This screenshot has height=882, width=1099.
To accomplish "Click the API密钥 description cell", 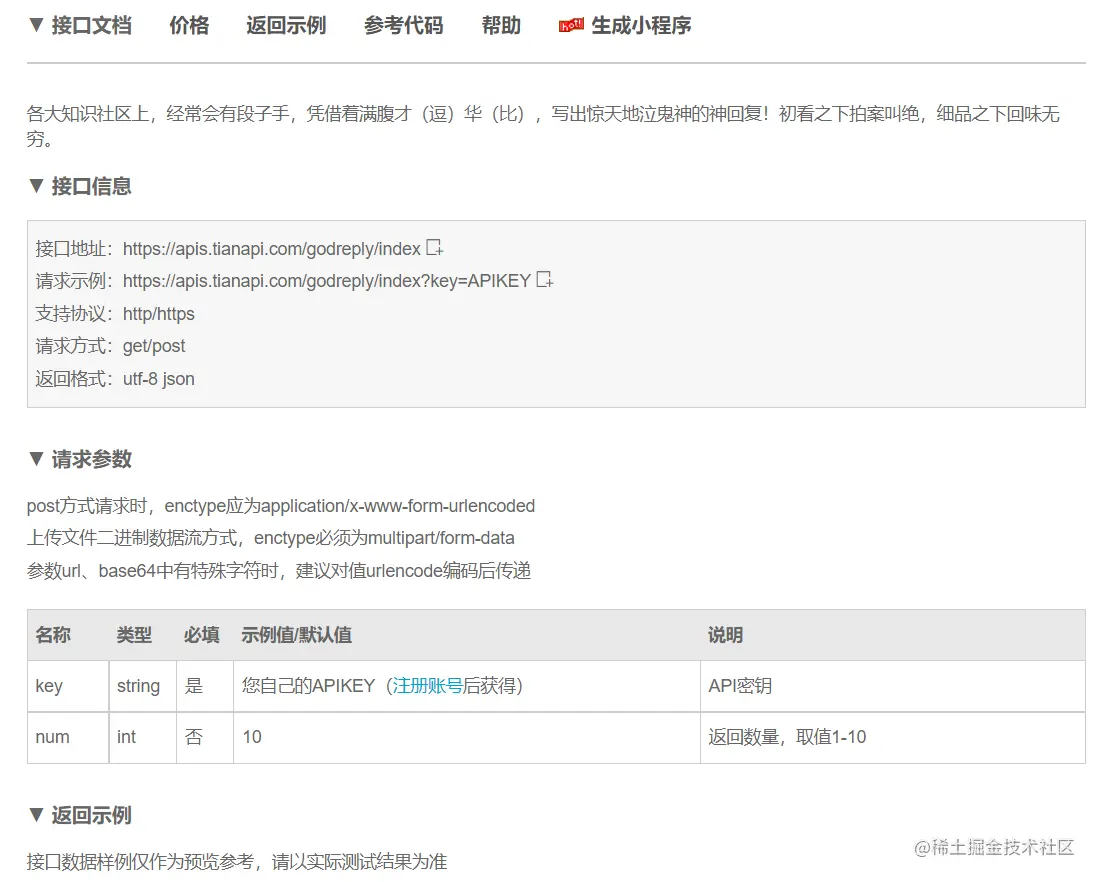I will click(893, 686).
